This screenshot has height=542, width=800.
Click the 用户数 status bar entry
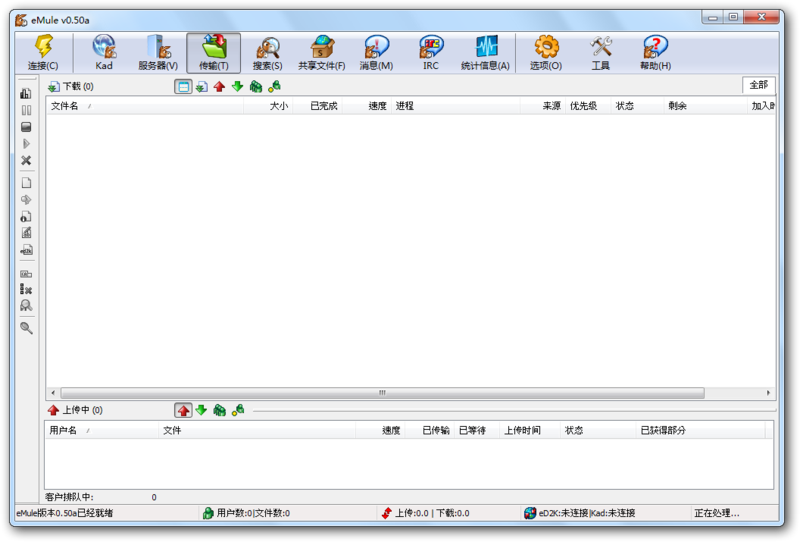(x=246, y=513)
